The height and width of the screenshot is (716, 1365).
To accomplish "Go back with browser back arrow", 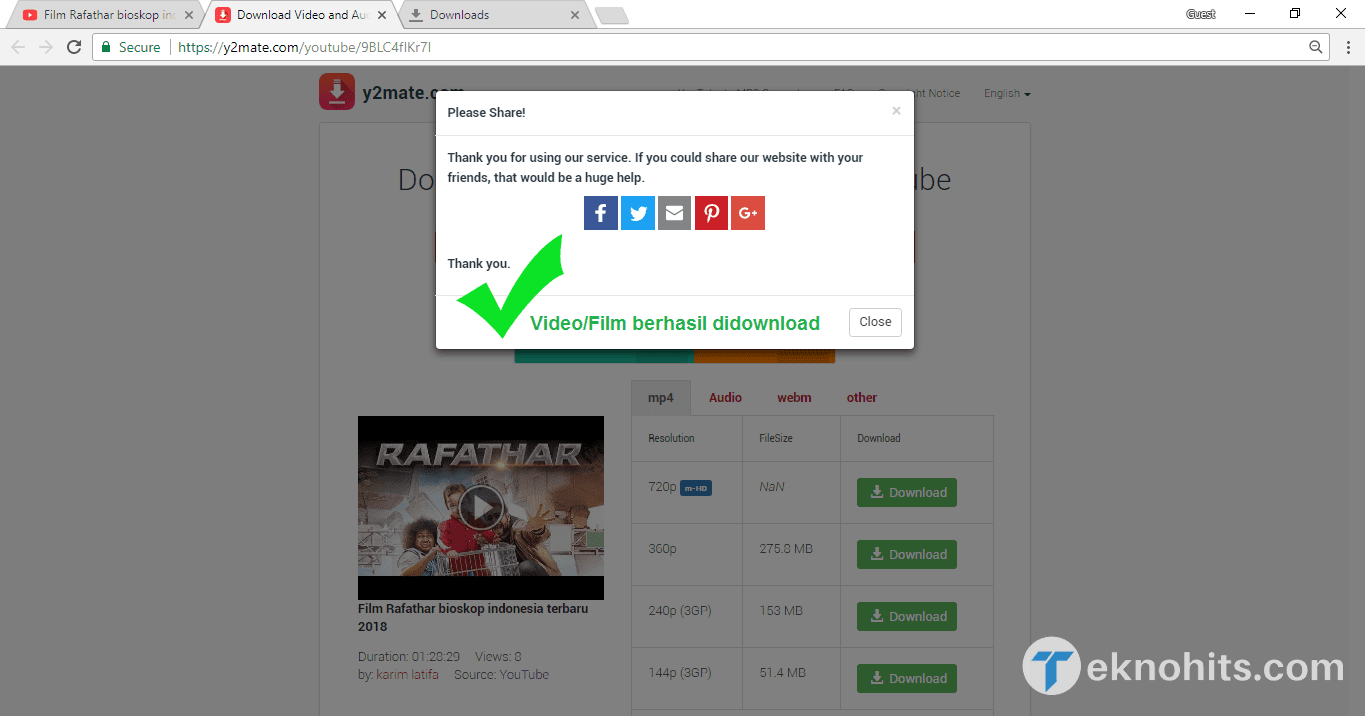I will [18, 47].
